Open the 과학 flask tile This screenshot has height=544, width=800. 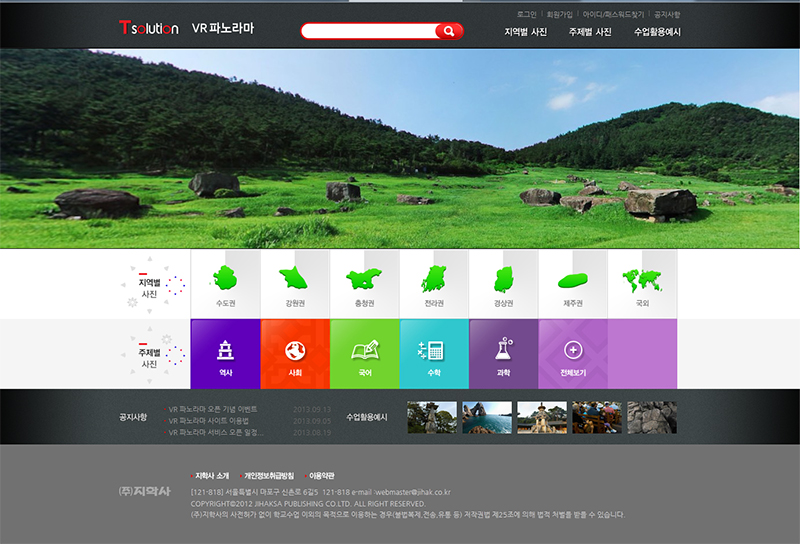point(503,354)
